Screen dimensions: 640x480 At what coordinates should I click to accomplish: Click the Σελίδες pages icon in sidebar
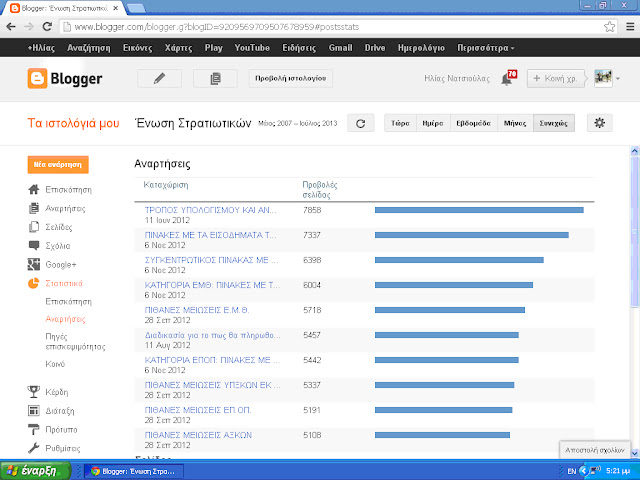33,227
